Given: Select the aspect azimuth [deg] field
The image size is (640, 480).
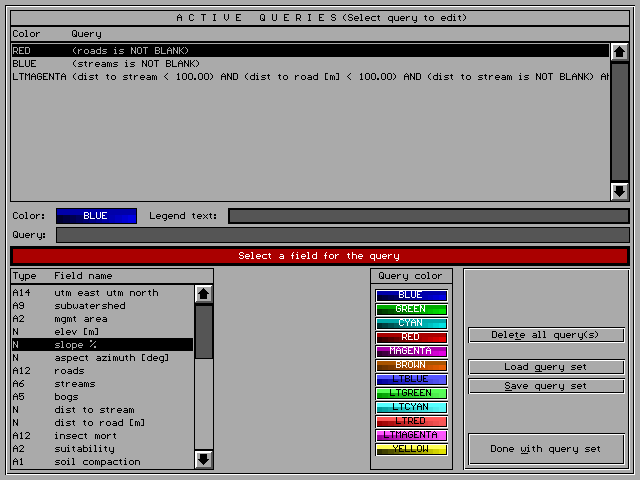Looking at the screenshot, I should pyautogui.click(x=102, y=358).
